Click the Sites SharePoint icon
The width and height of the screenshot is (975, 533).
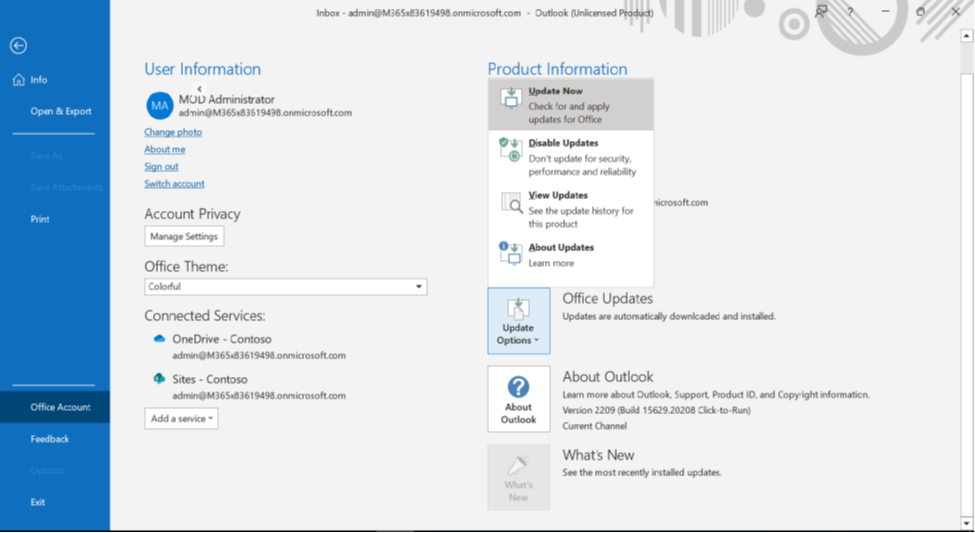[x=159, y=379]
